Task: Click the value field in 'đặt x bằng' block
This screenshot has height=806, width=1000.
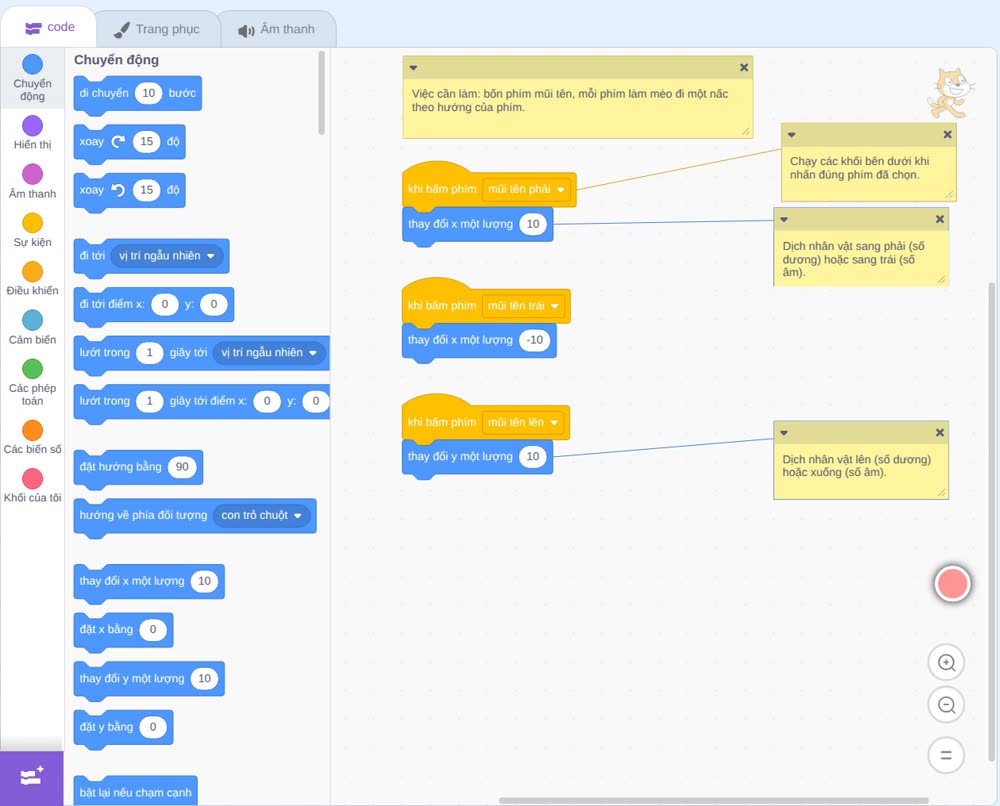Action: (153, 630)
